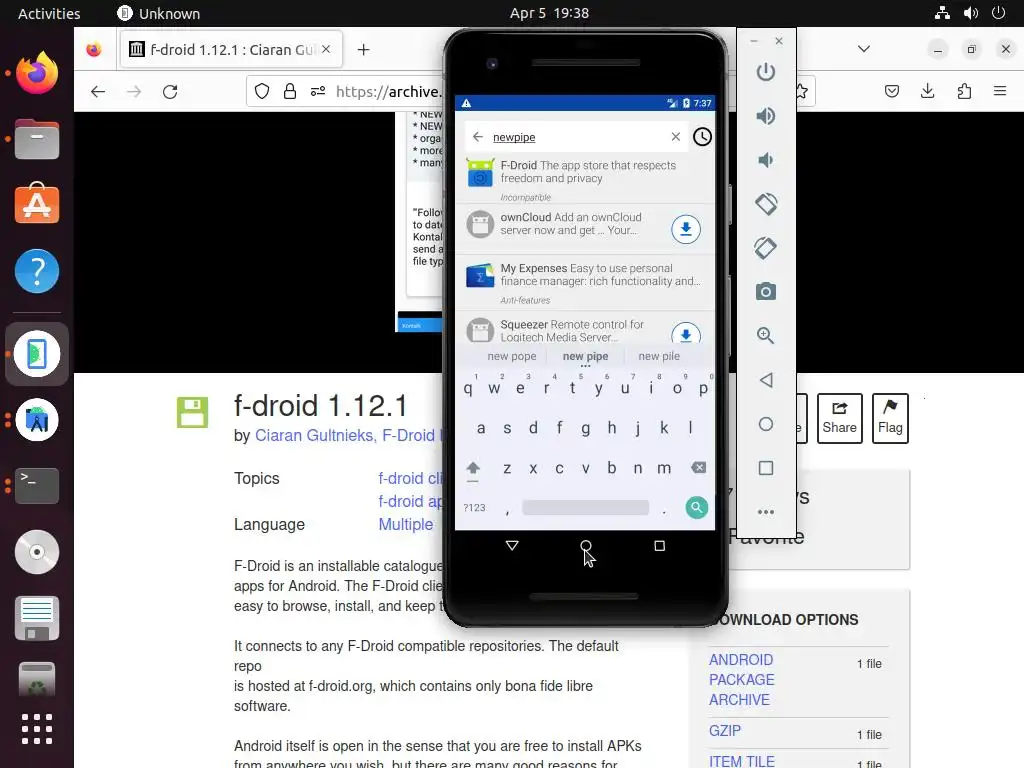Rotate emulator right using the lower rotate icon
The width and height of the screenshot is (1024, 768).
765,248
